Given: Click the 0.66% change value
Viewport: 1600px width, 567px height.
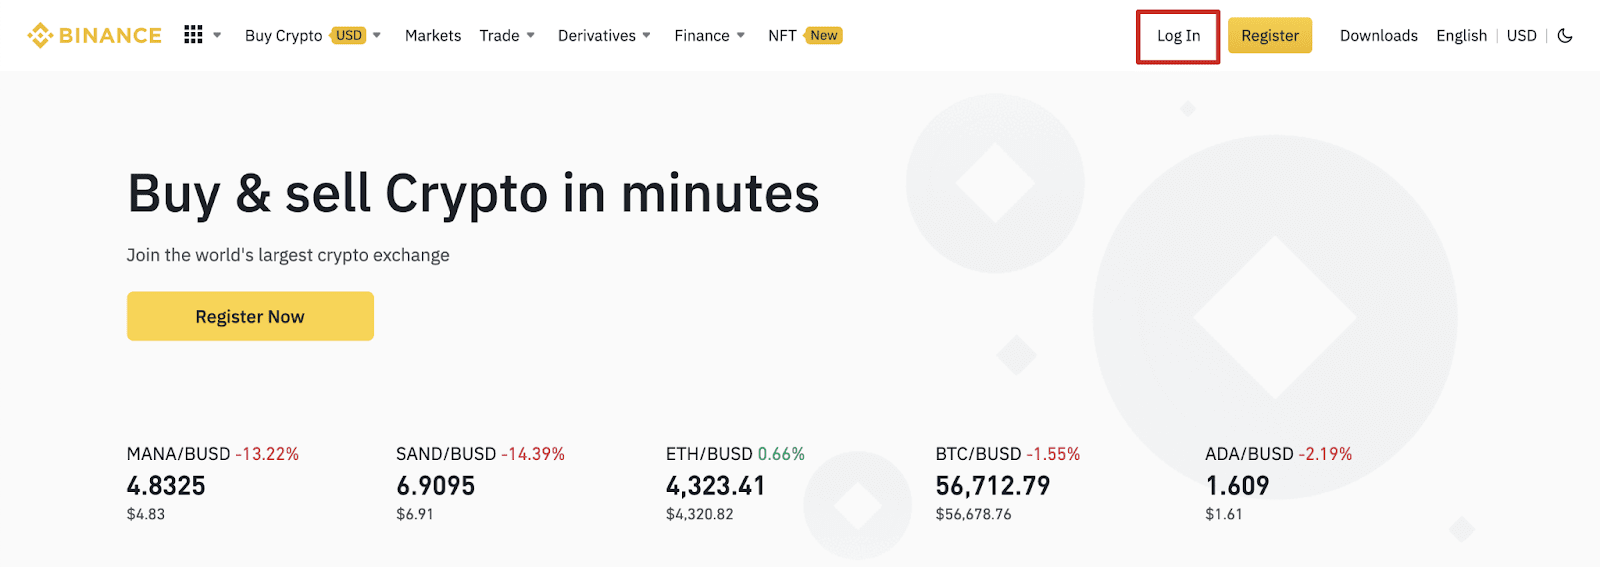Looking at the screenshot, I should click(781, 454).
